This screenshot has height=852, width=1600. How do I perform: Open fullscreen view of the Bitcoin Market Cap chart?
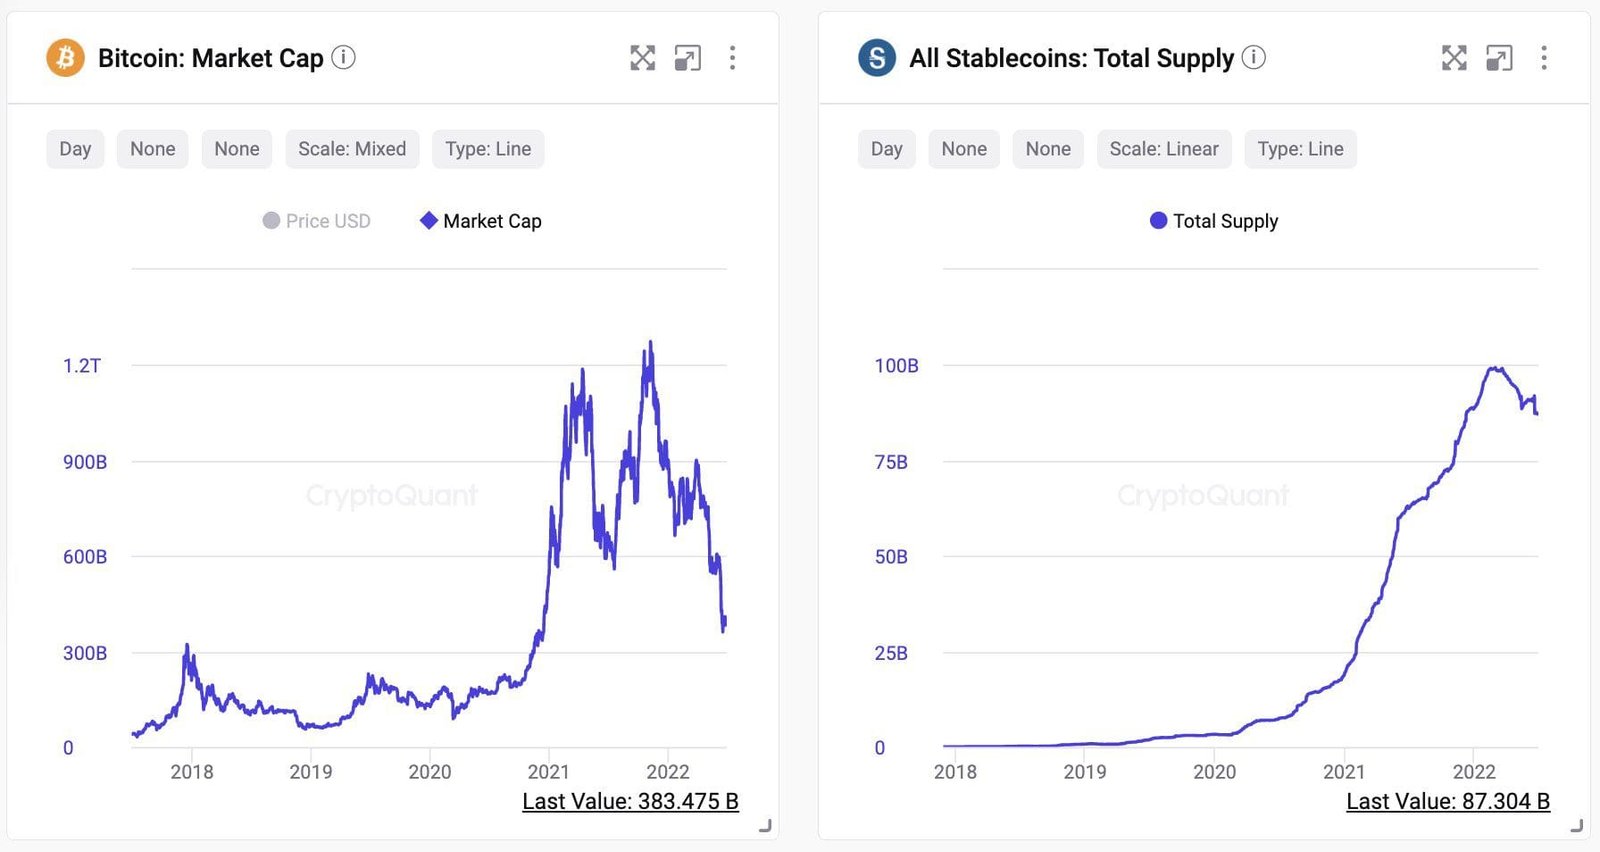click(x=643, y=58)
